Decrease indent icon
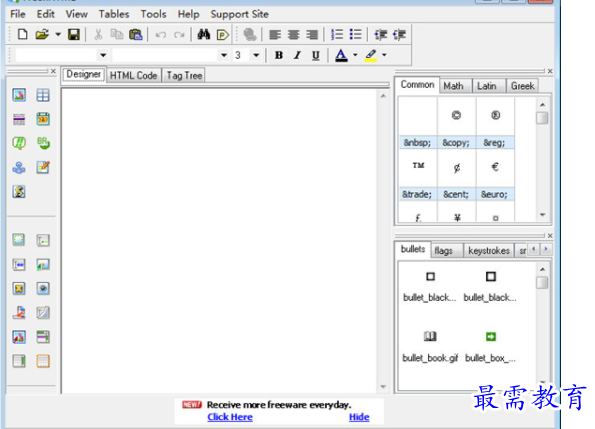This screenshot has height=429, width=595. [381, 35]
